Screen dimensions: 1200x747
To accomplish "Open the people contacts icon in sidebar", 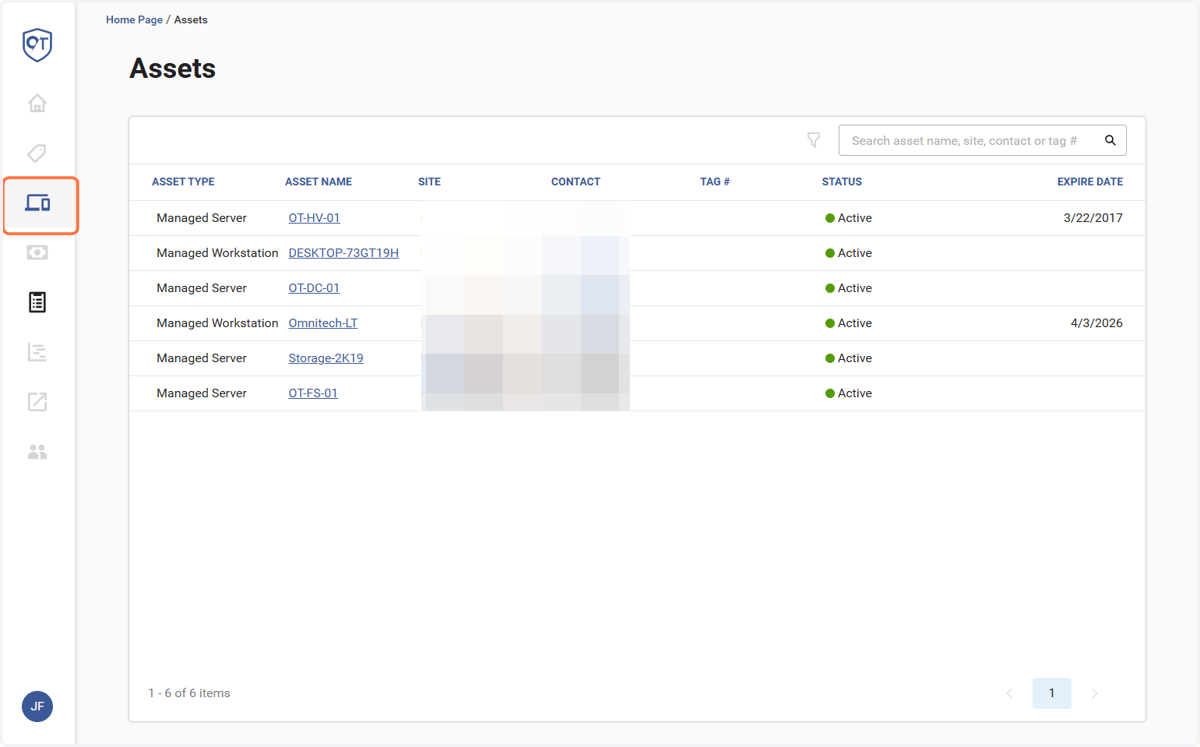I will point(37,452).
